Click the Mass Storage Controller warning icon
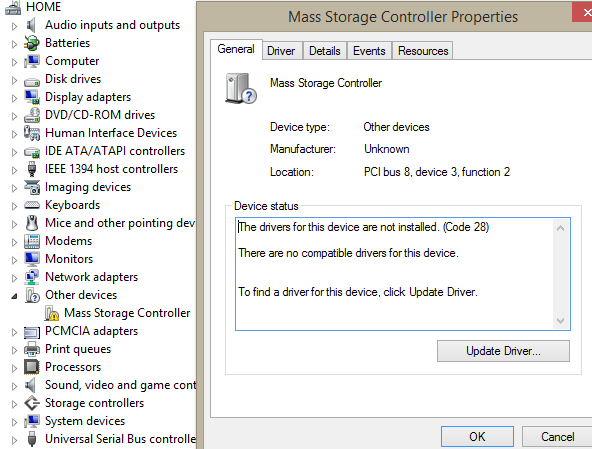The height and width of the screenshot is (449, 592). 51,313
